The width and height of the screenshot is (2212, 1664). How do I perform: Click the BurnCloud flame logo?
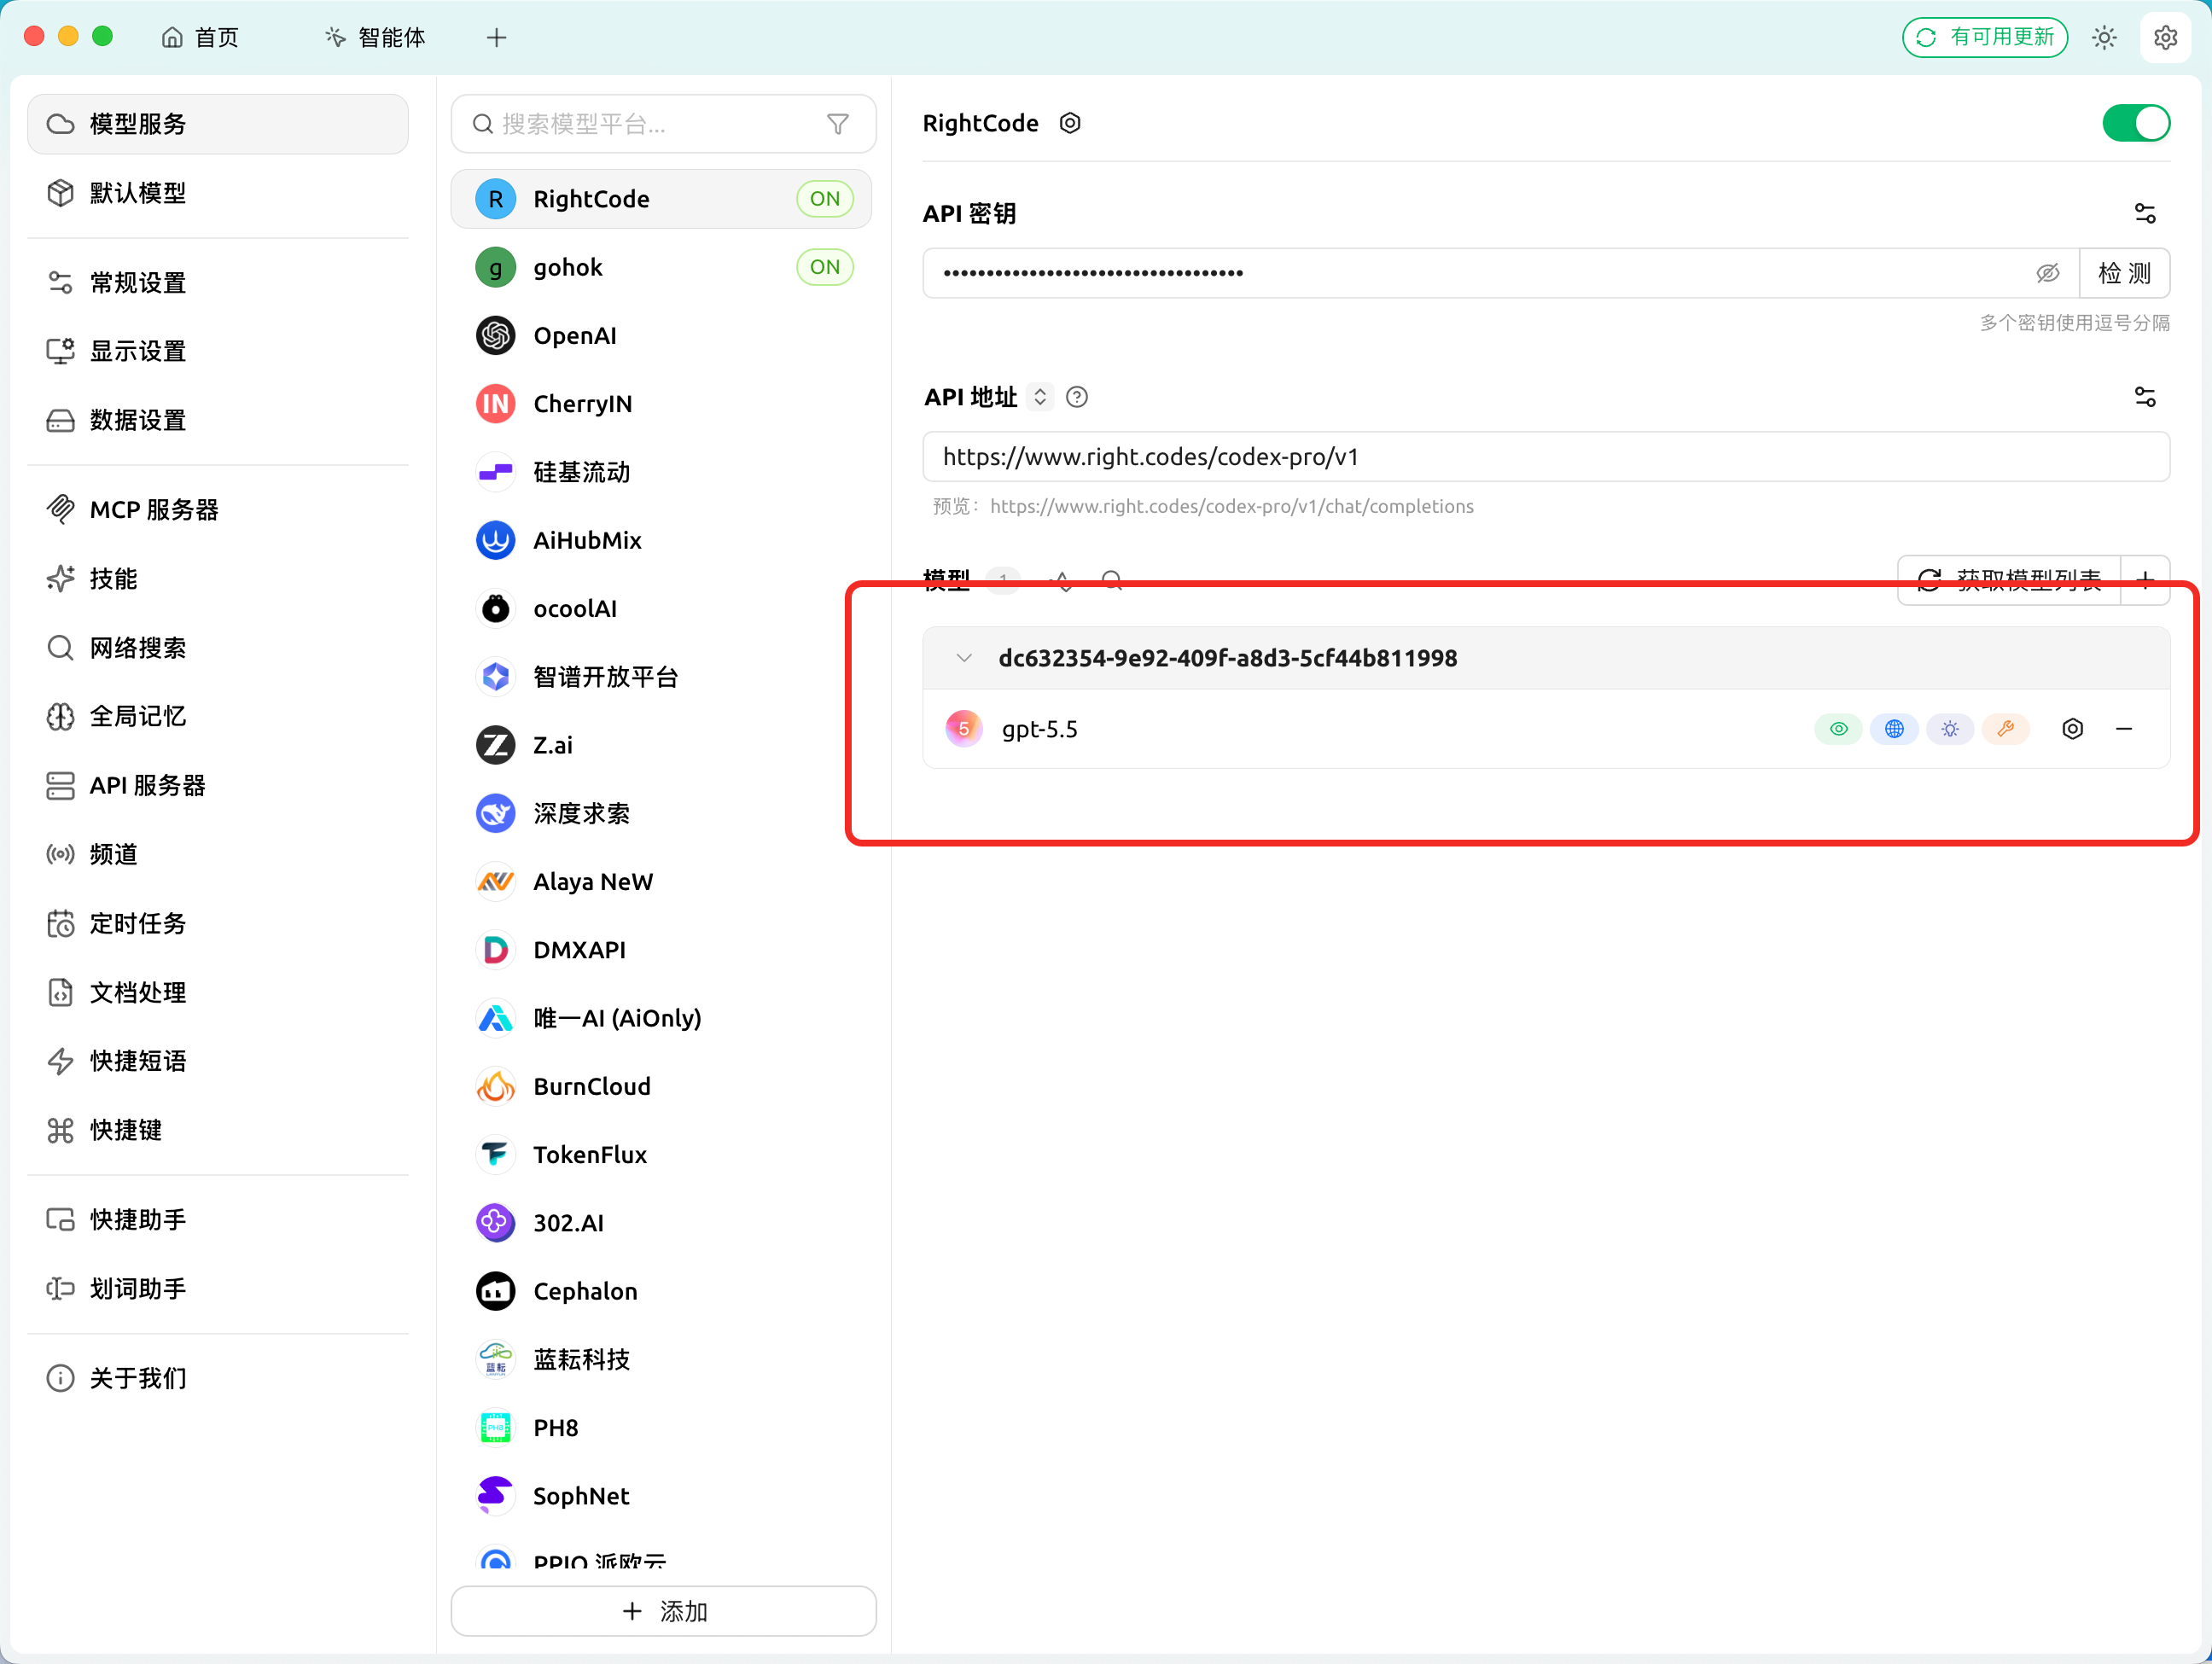pyautogui.click(x=495, y=1087)
